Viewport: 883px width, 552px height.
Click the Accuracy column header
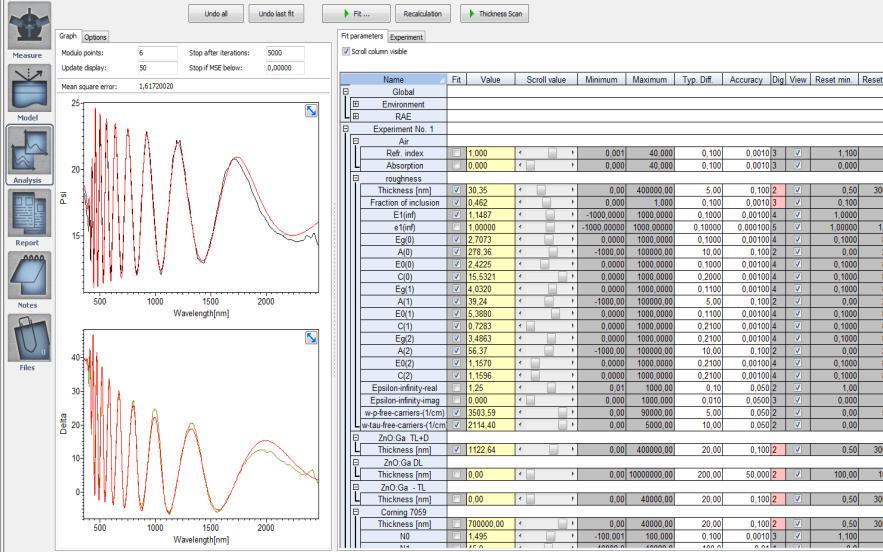point(746,79)
